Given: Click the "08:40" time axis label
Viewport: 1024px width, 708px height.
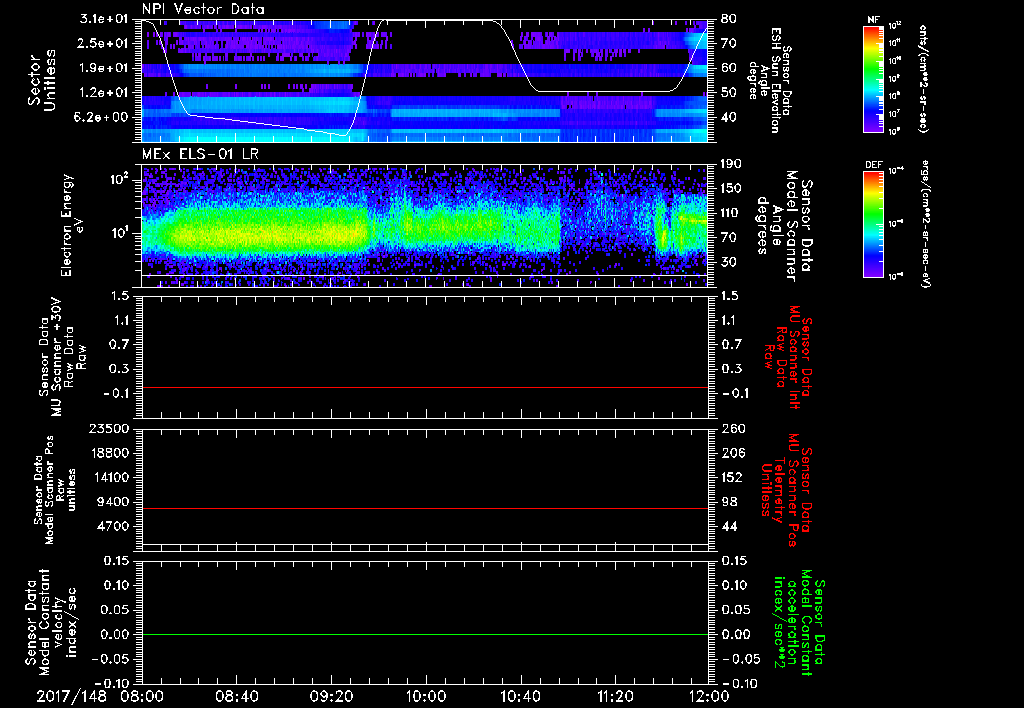Looking at the screenshot, I should [x=236, y=696].
